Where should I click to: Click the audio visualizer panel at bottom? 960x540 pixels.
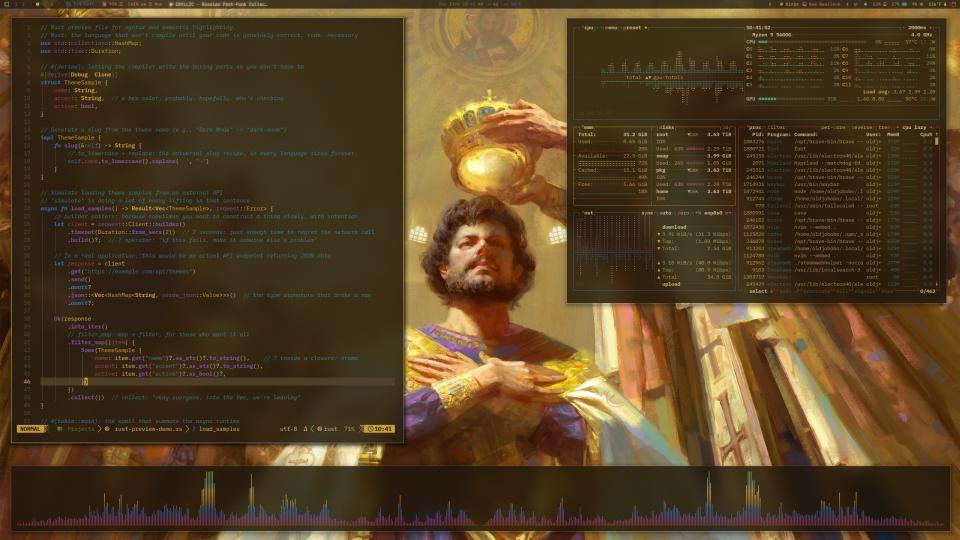[x=481, y=498]
